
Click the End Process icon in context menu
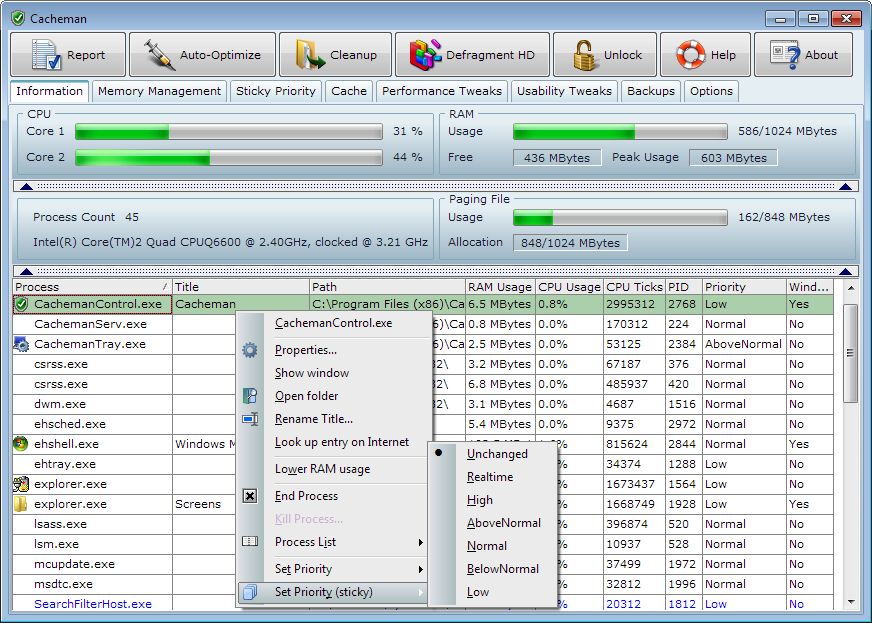[x=249, y=496]
